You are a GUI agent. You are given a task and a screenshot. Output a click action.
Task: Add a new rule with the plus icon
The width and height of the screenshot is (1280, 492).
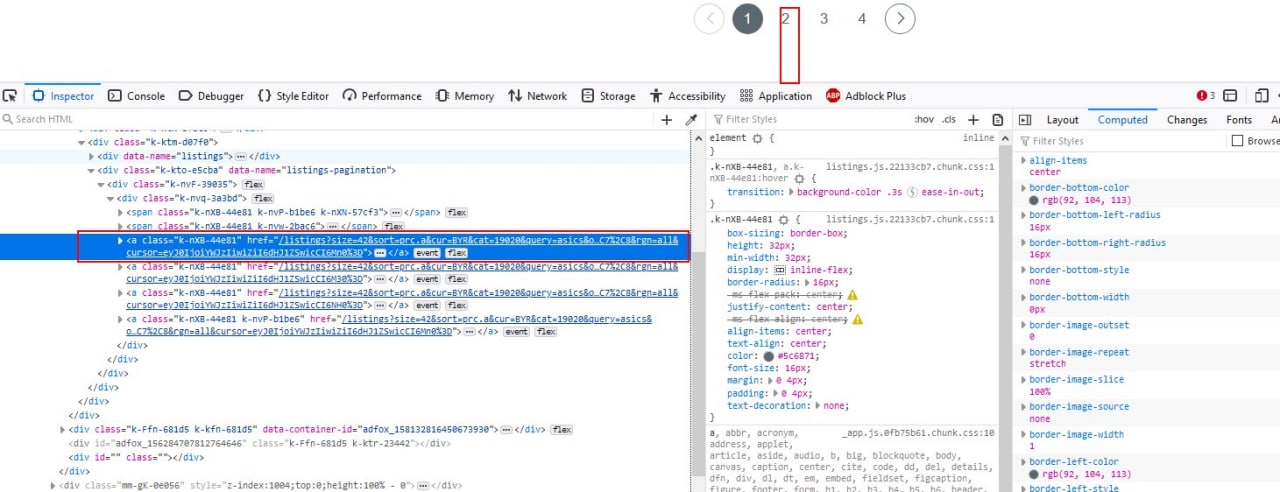(973, 120)
